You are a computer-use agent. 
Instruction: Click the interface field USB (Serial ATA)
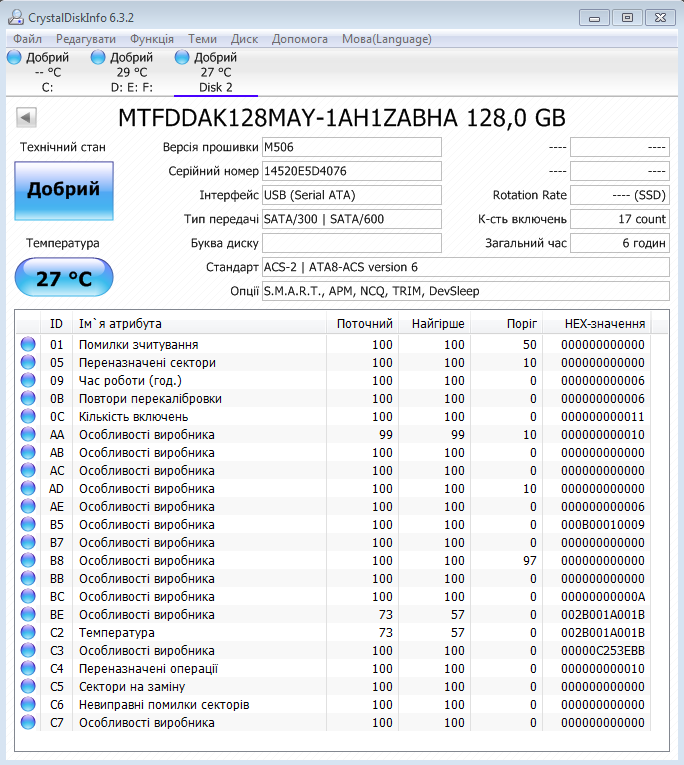tap(352, 195)
